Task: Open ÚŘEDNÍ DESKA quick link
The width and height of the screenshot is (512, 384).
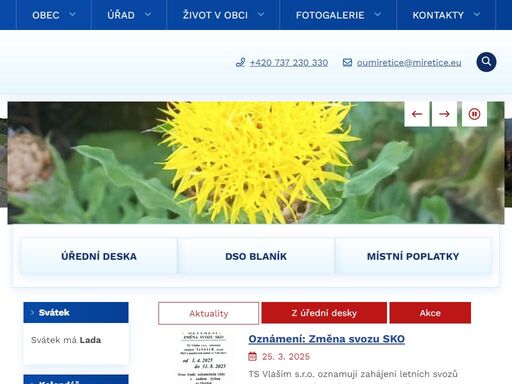Action: pyautogui.click(x=99, y=256)
